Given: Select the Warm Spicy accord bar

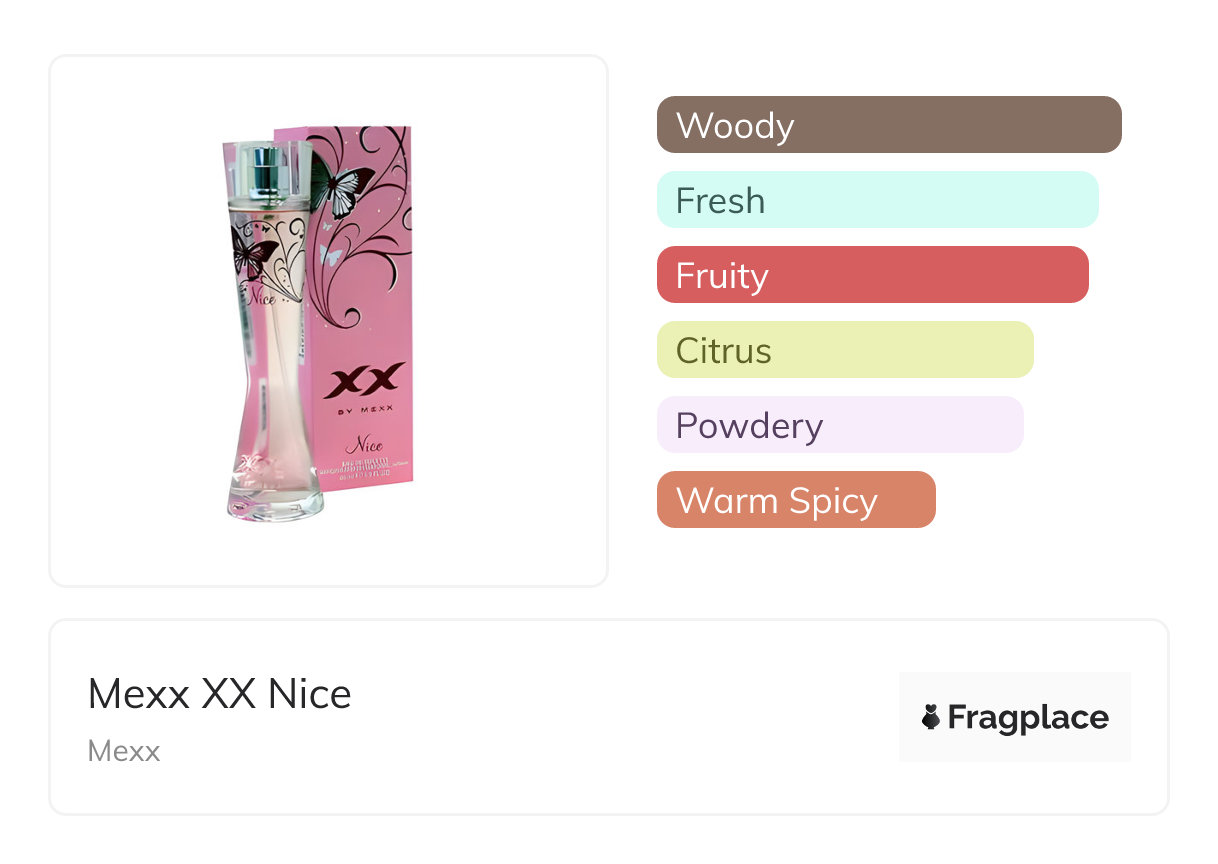Looking at the screenshot, I should (795, 500).
